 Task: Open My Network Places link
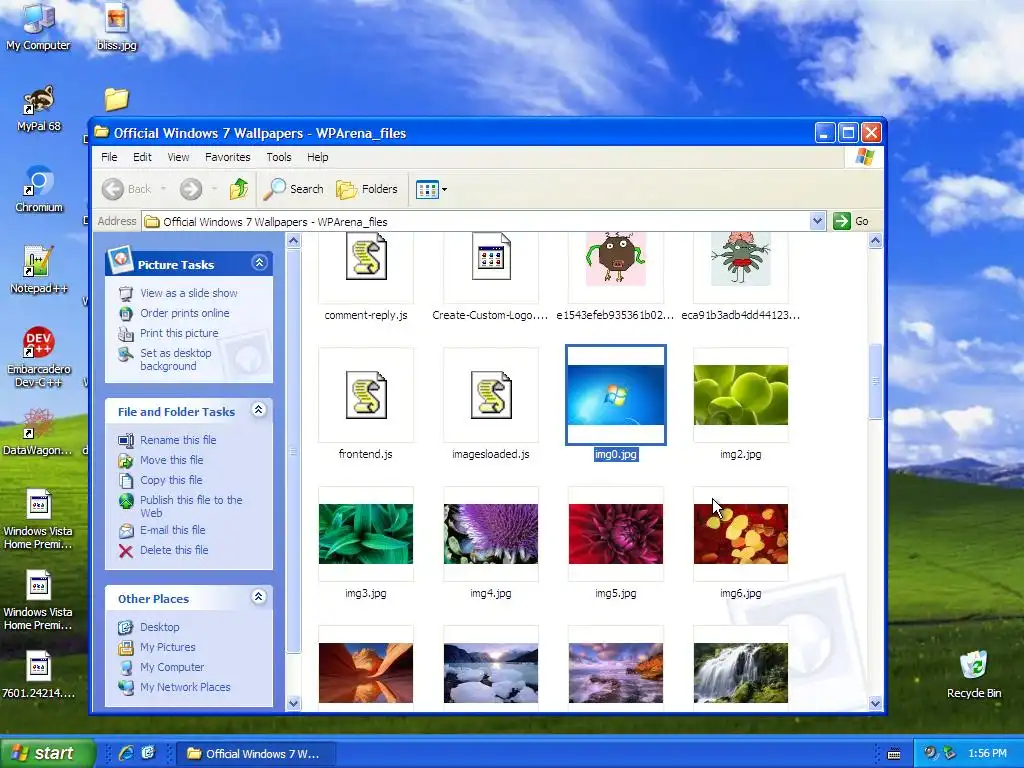[185, 687]
